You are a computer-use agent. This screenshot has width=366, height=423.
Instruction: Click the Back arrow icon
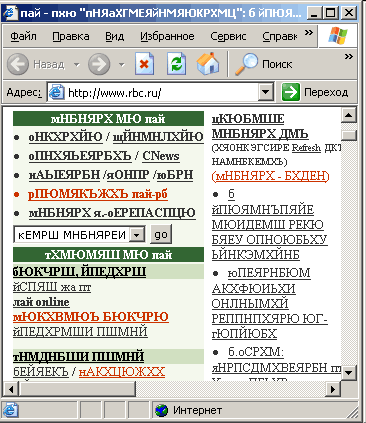[x=18, y=64]
